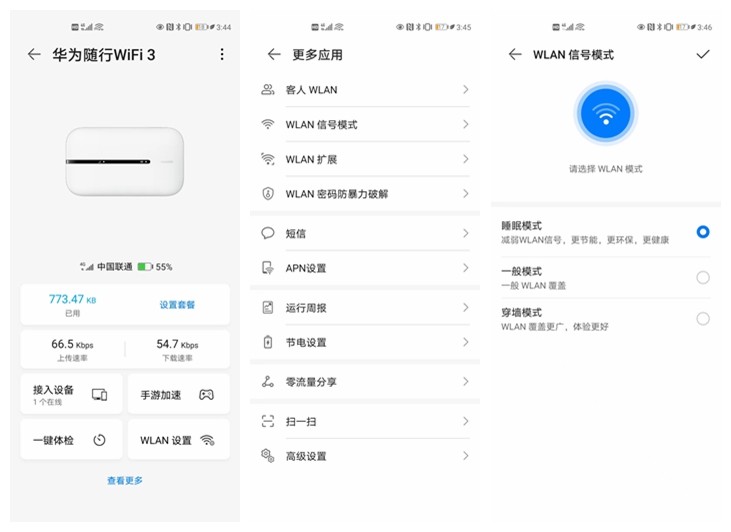Viewport: 731px width, 532px height.
Task: Go back from 华为随行WiFi 3 screen
Action: pos(34,55)
